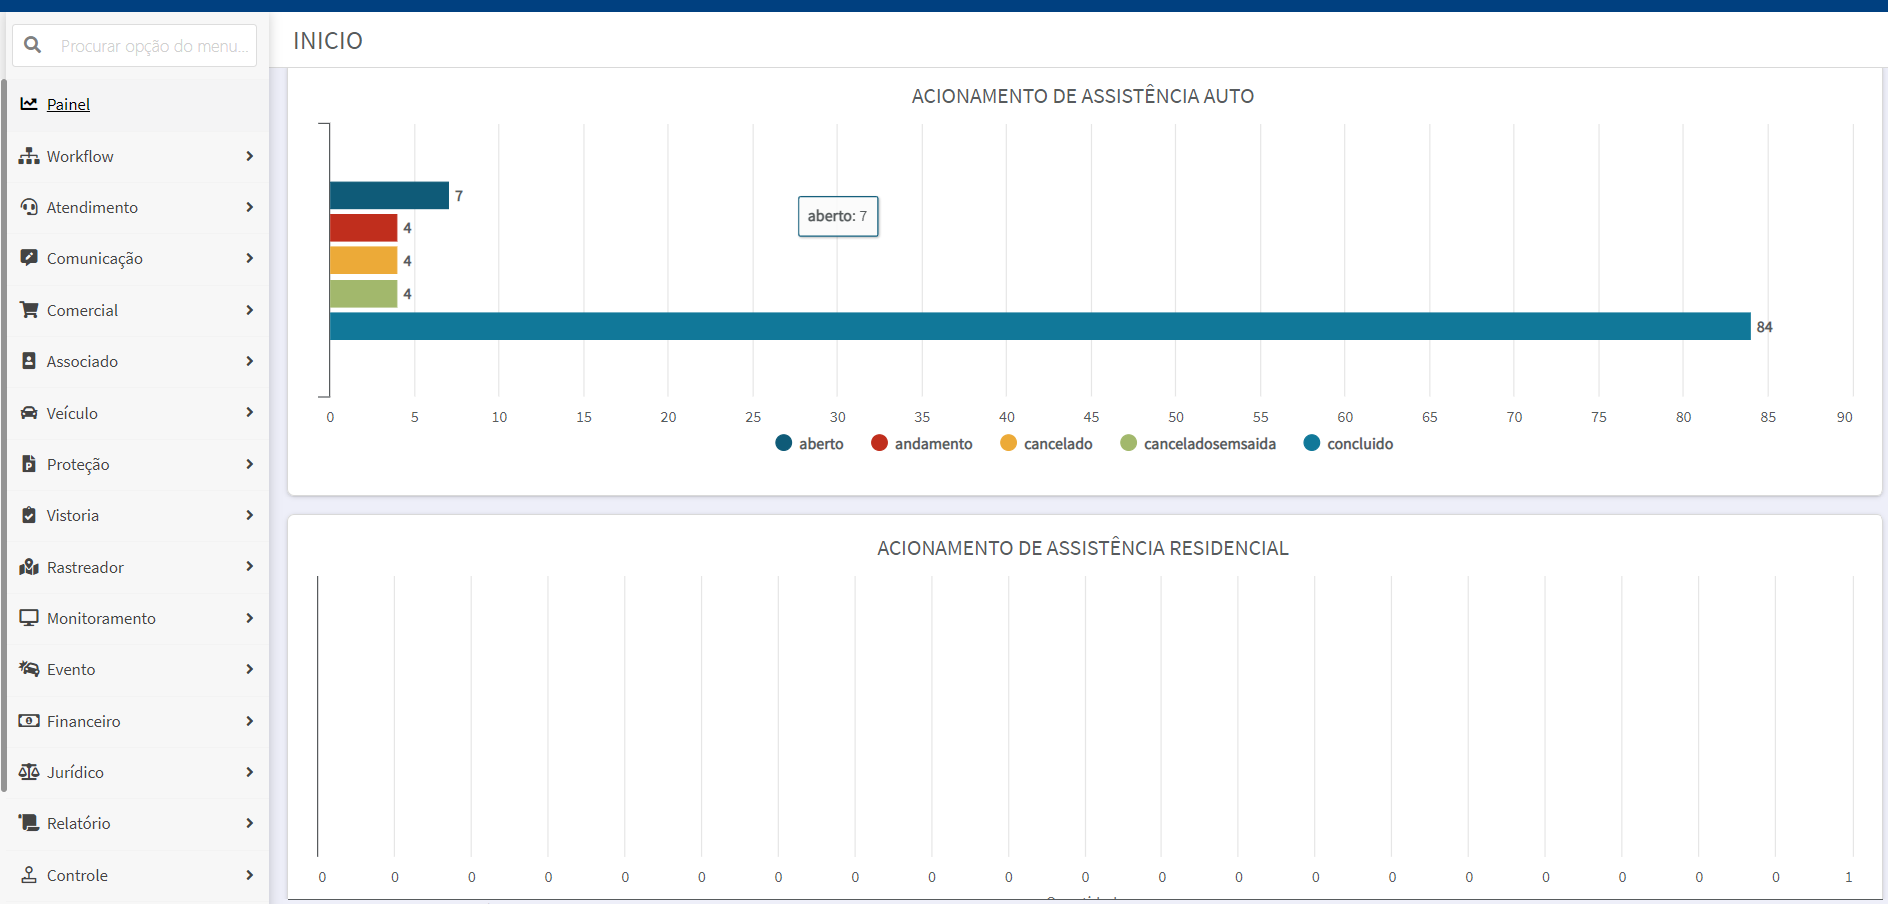The width and height of the screenshot is (1888, 904).
Task: Toggle the andamento legend series
Action: tap(921, 443)
